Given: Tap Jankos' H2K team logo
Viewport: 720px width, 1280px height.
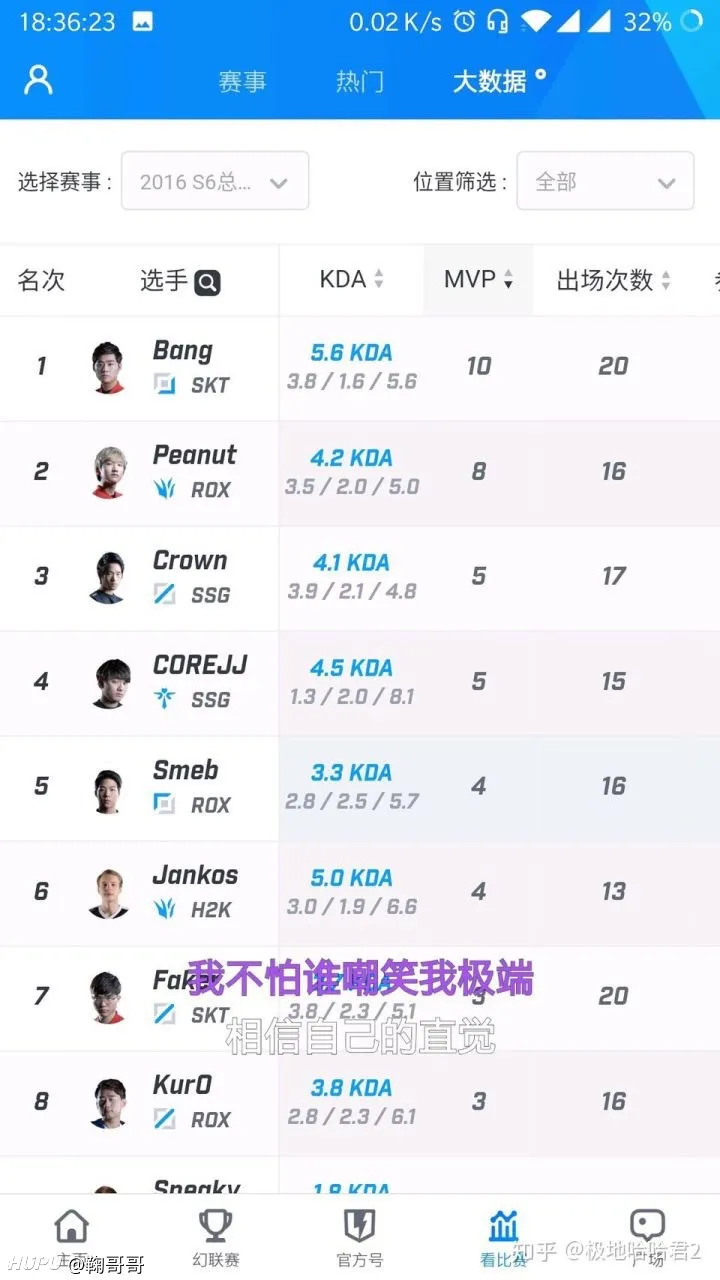Looking at the screenshot, I should (164, 909).
